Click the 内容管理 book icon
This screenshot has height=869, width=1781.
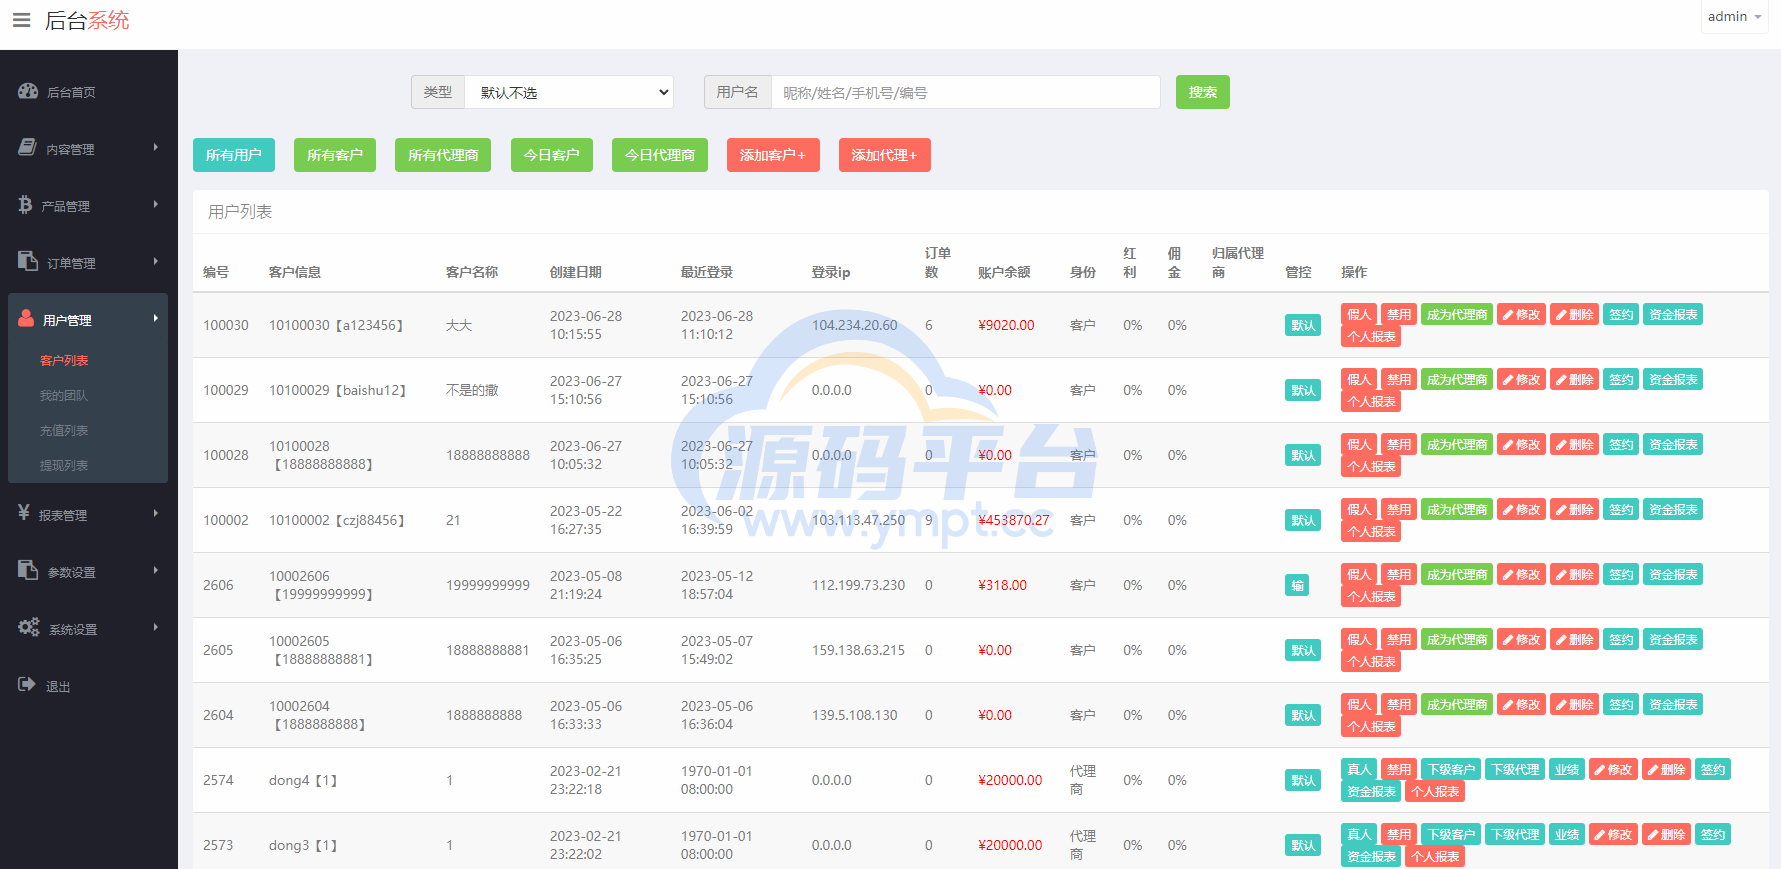pyautogui.click(x=28, y=147)
